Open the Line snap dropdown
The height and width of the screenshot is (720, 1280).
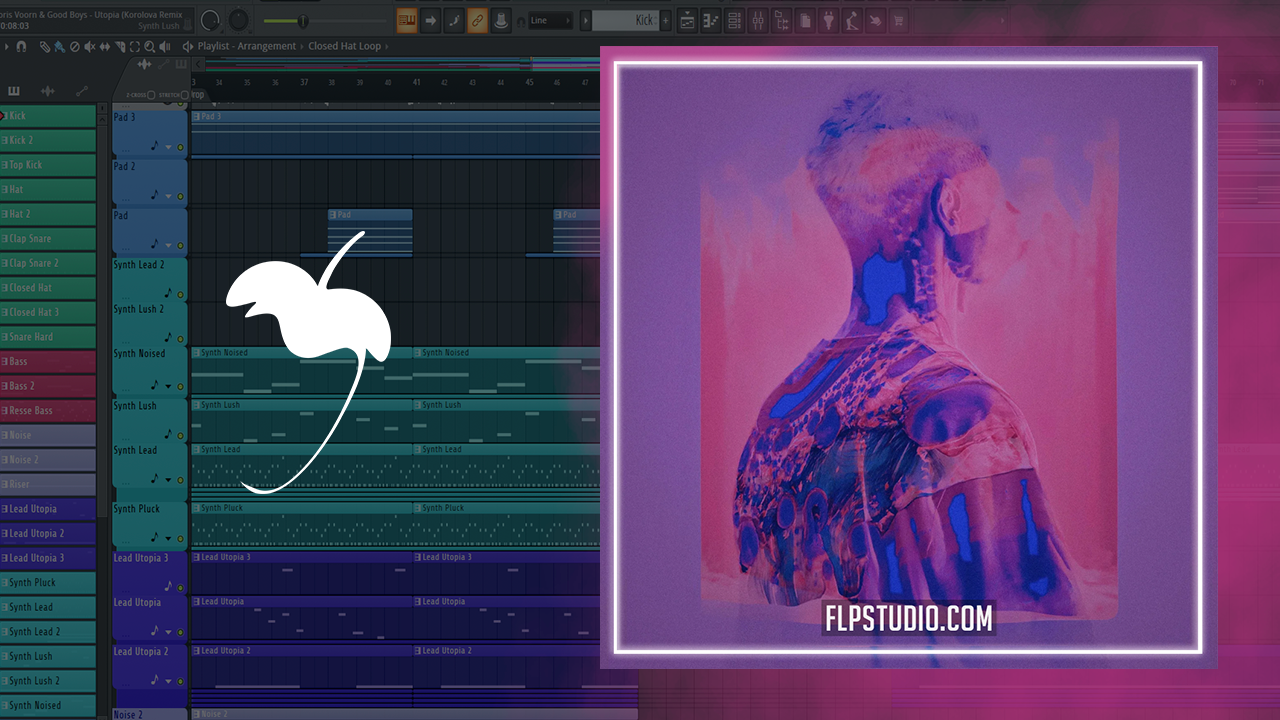[x=549, y=20]
